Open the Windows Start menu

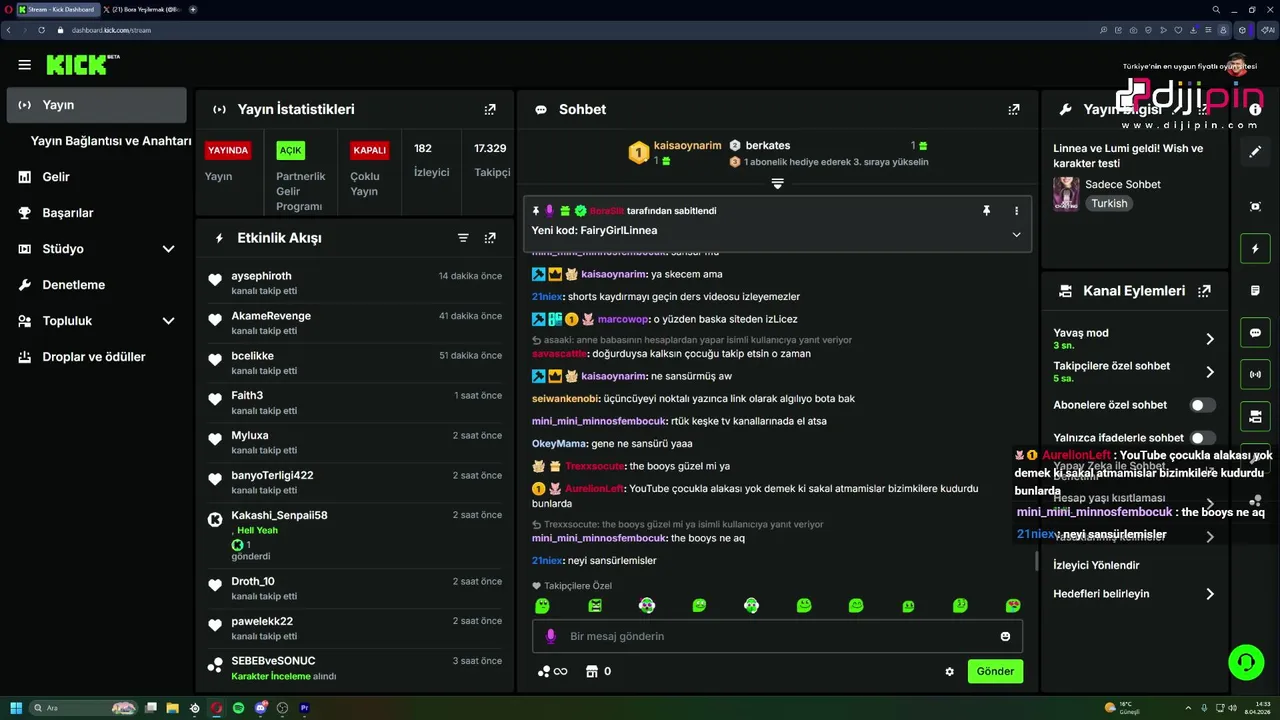coord(16,708)
